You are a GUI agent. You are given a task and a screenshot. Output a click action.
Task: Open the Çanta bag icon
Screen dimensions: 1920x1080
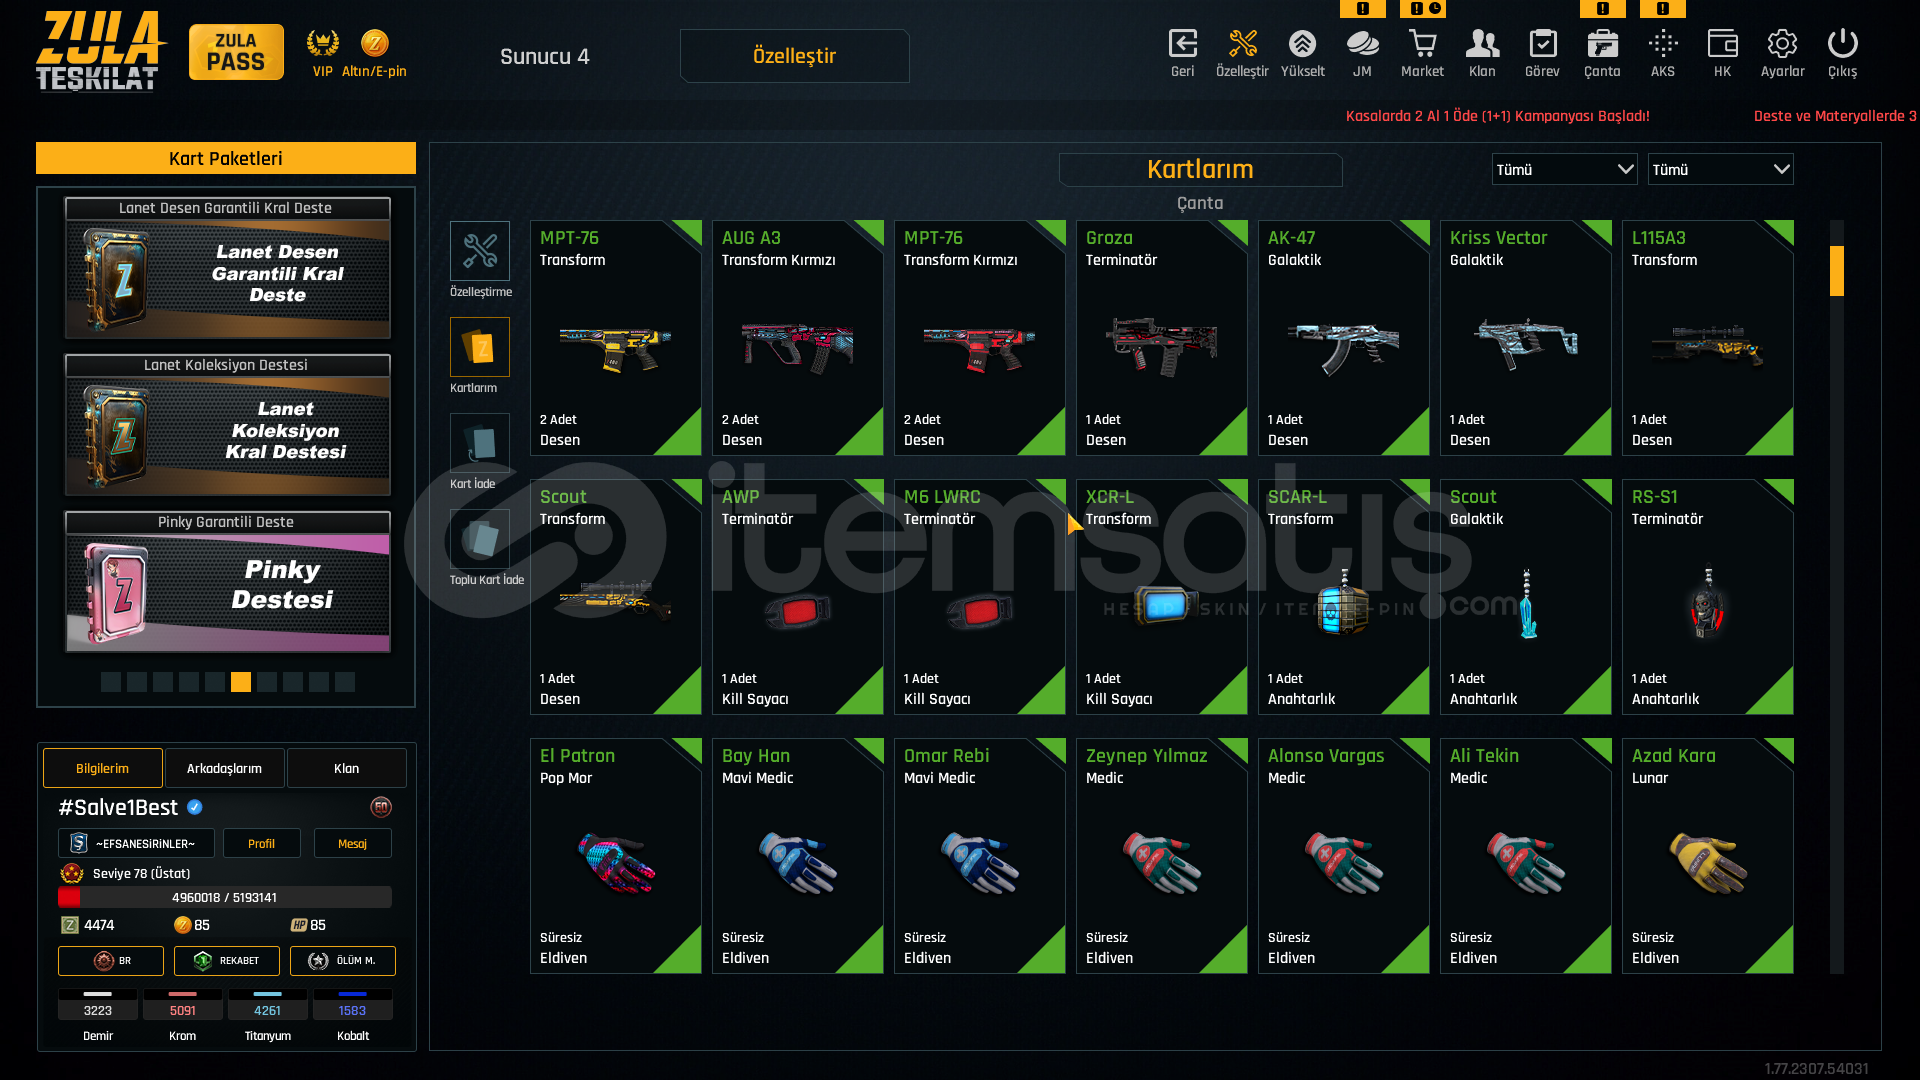(x=1602, y=54)
